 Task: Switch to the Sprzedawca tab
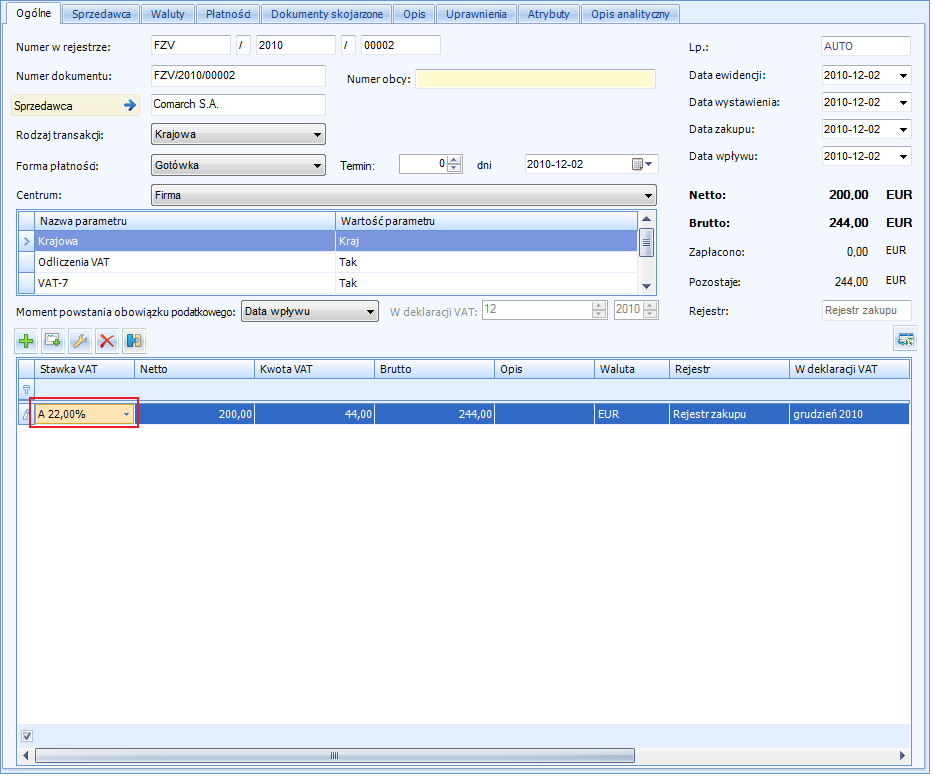coord(101,14)
